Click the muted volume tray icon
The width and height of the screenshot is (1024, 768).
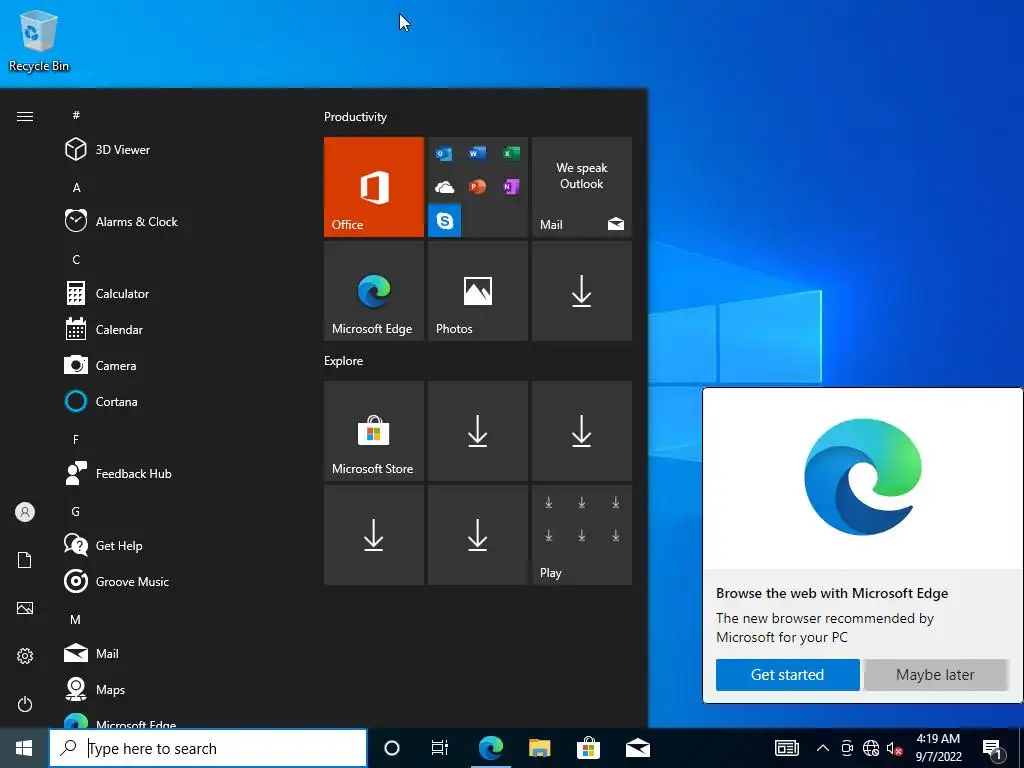click(x=894, y=748)
